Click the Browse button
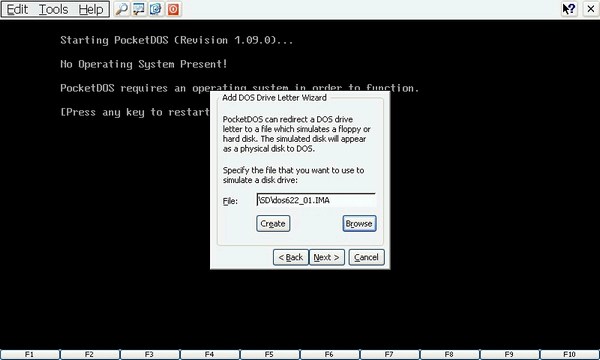The width and height of the screenshot is (600, 360). [359, 223]
